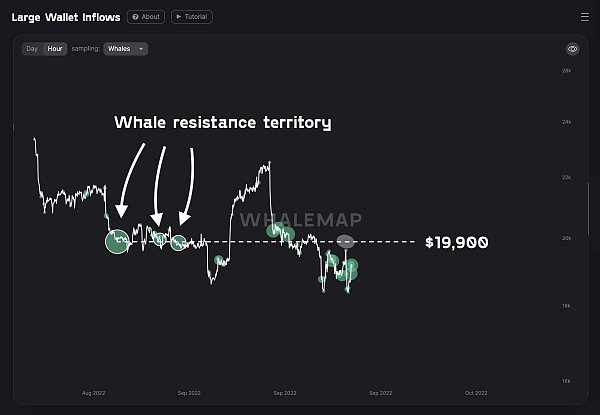This screenshot has width=600, height=415.
Task: Click the price peak near 22k
Action: tap(269, 163)
